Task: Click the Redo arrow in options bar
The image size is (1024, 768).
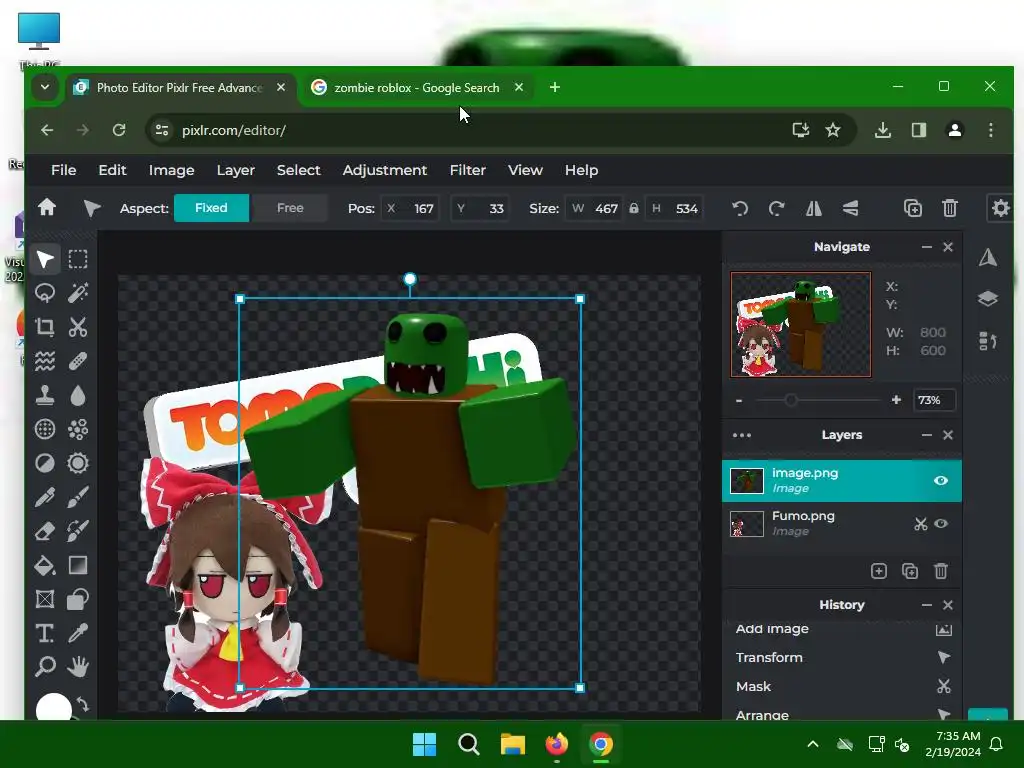Action: tap(776, 208)
